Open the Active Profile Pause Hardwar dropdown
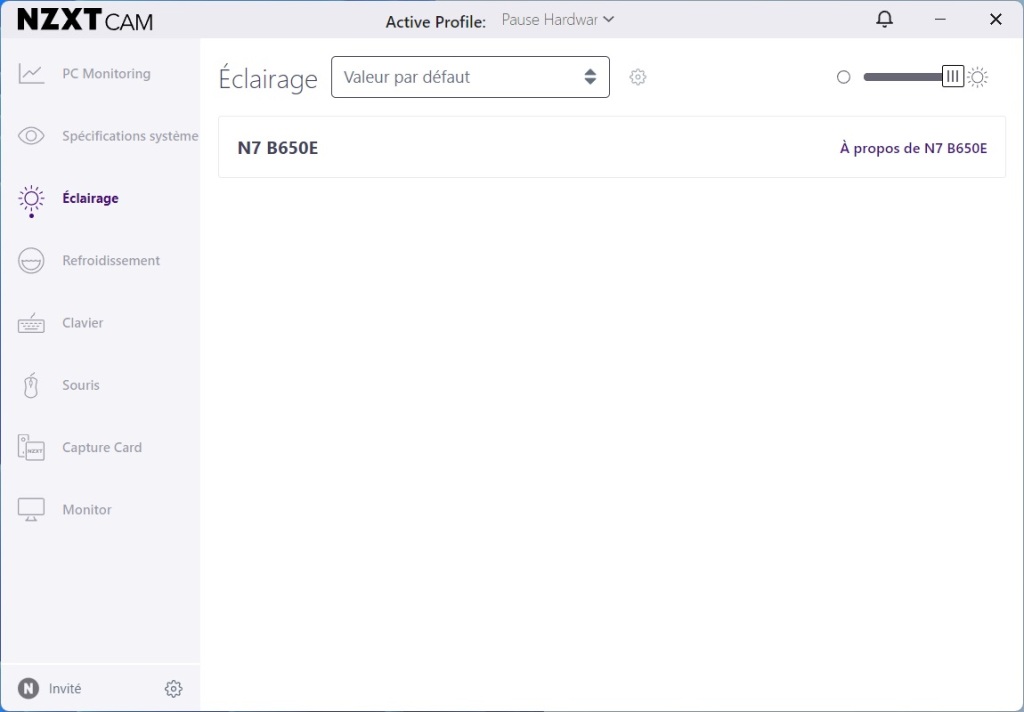The image size is (1024, 712). coord(558,20)
